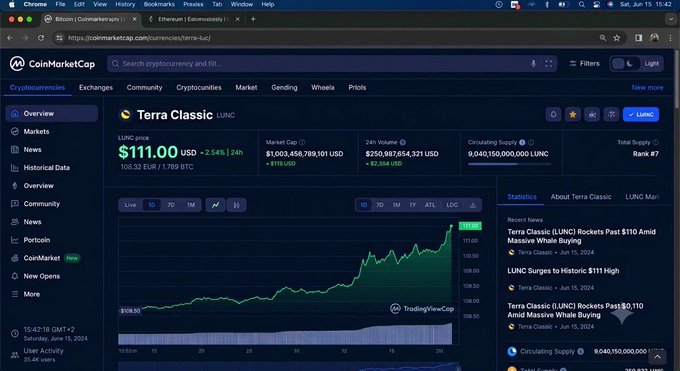Open the Community nav tab
The width and height of the screenshot is (680, 371).
tap(144, 87)
